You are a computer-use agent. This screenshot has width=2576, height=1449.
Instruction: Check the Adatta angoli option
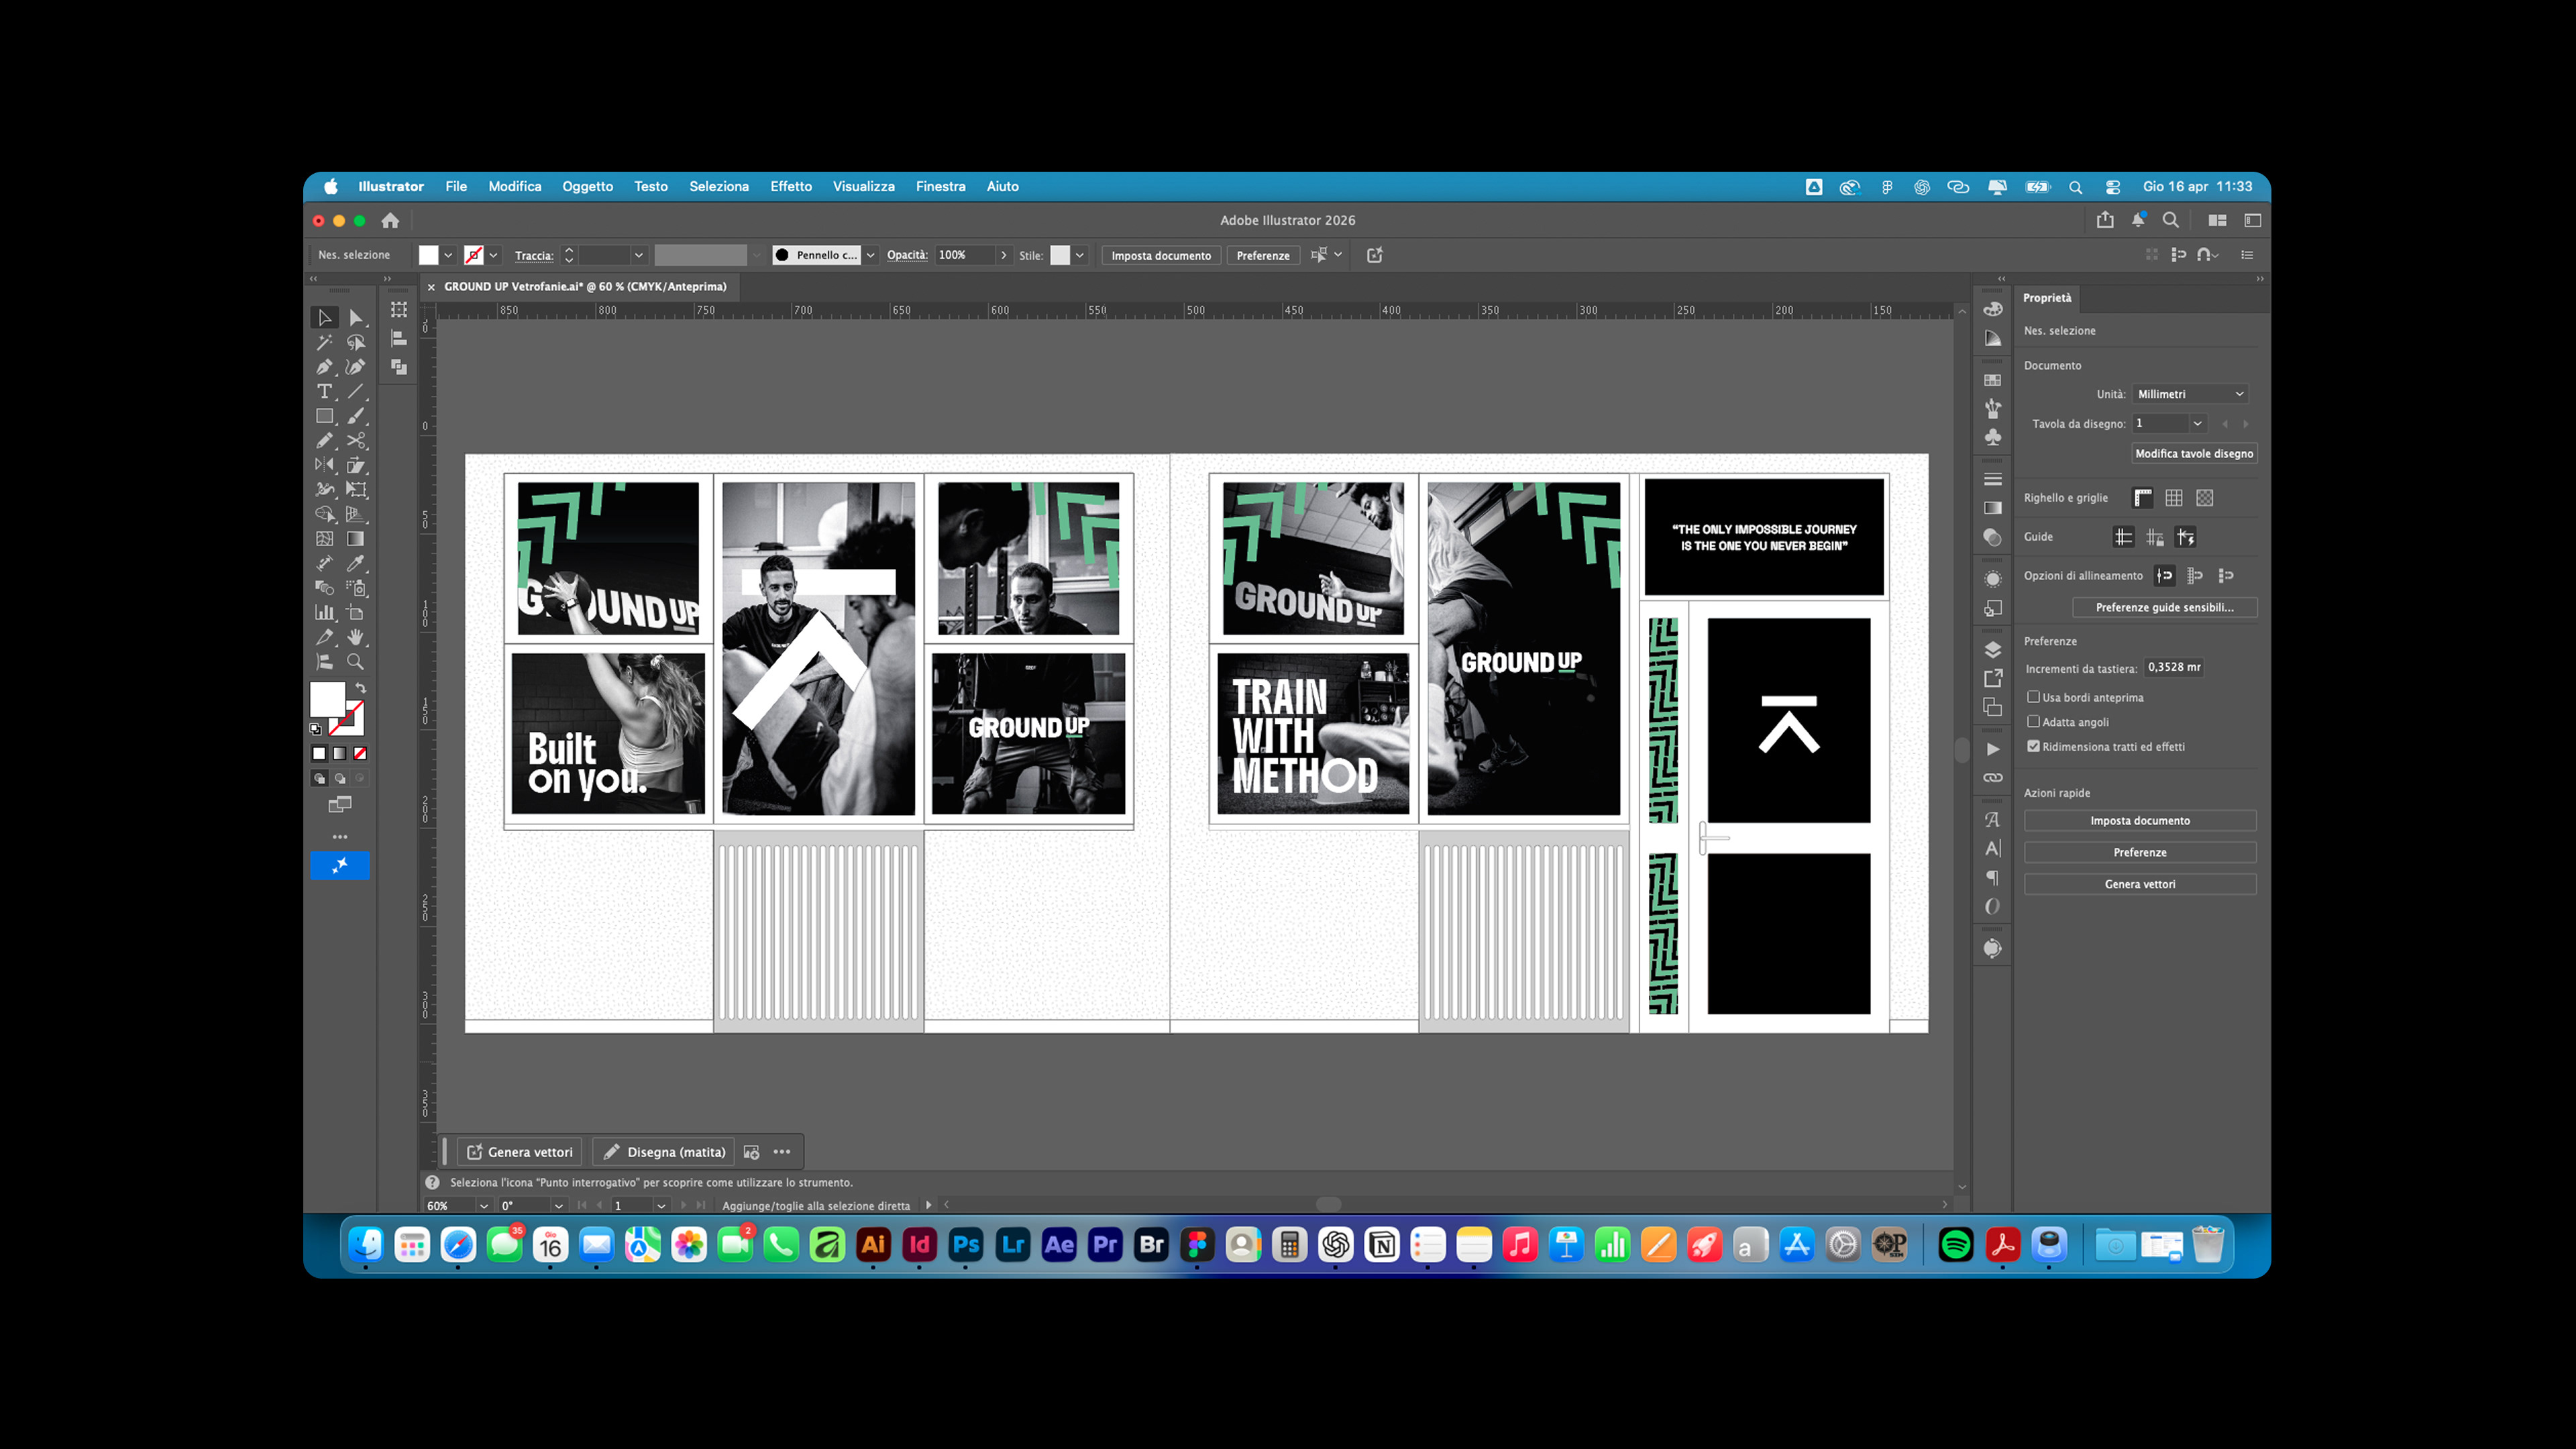(2033, 722)
